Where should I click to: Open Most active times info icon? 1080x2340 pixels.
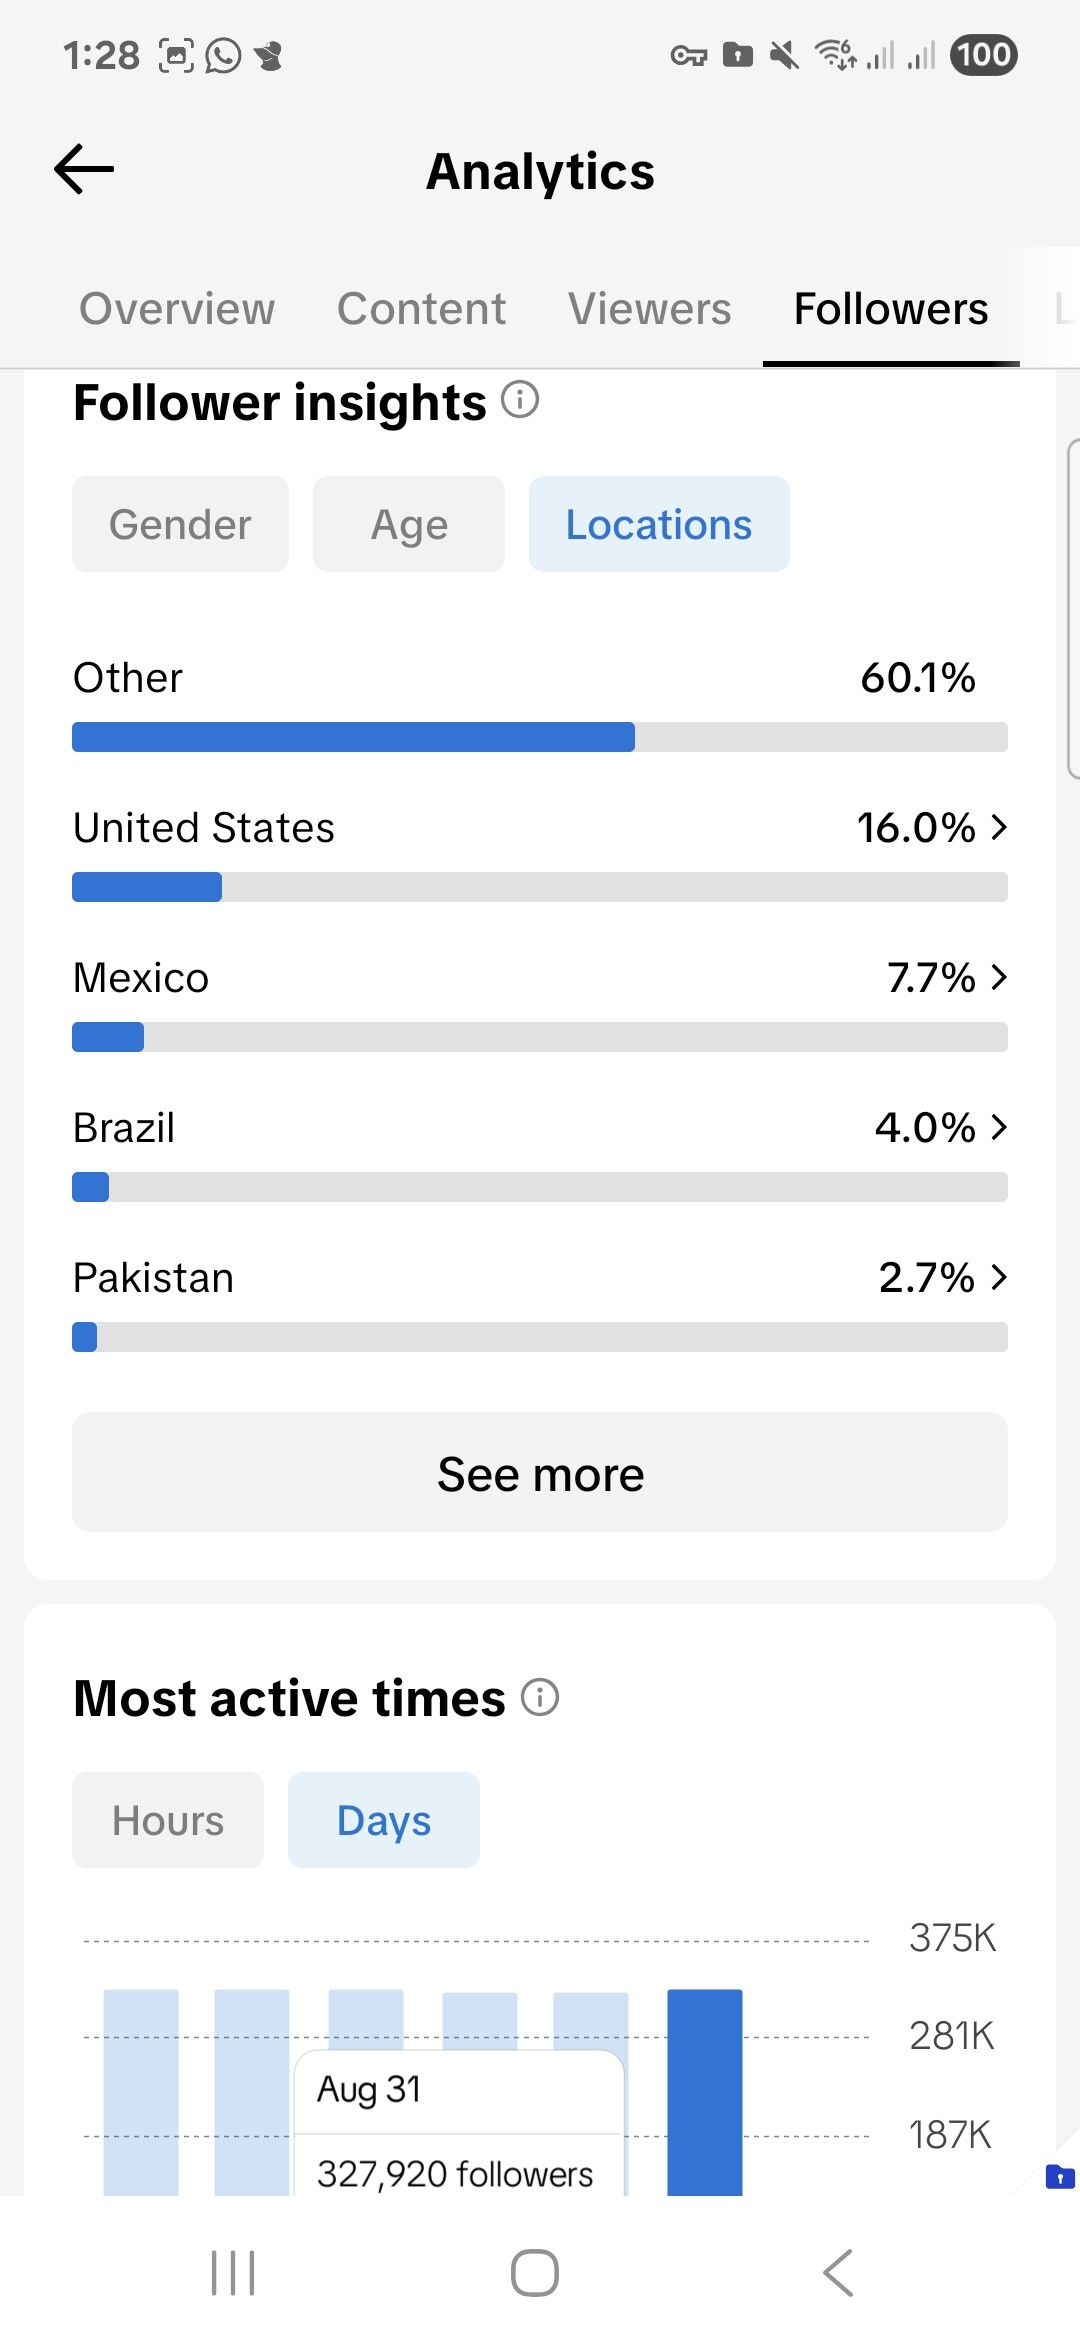[x=540, y=1697]
